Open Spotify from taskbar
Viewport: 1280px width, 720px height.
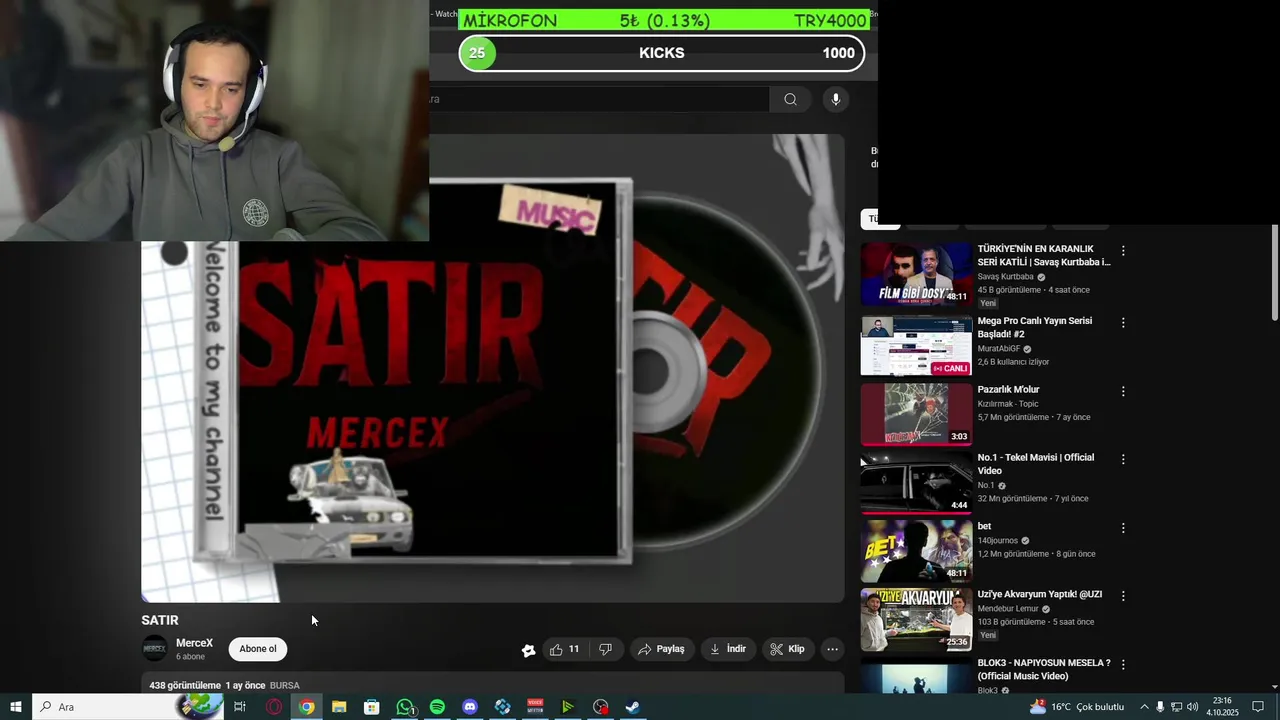(437, 707)
